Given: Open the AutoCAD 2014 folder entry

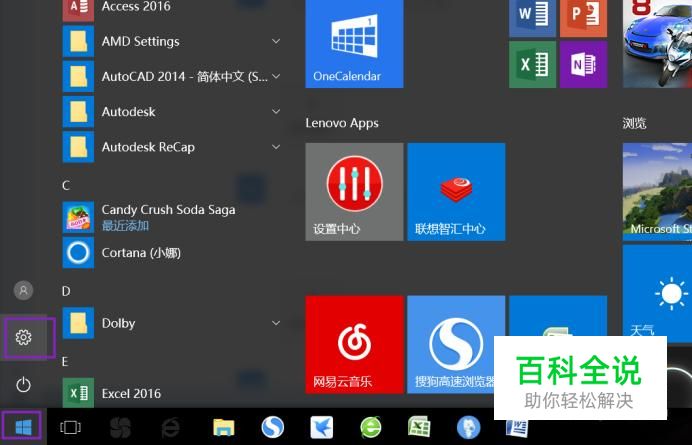Looking at the screenshot, I should point(174,76).
